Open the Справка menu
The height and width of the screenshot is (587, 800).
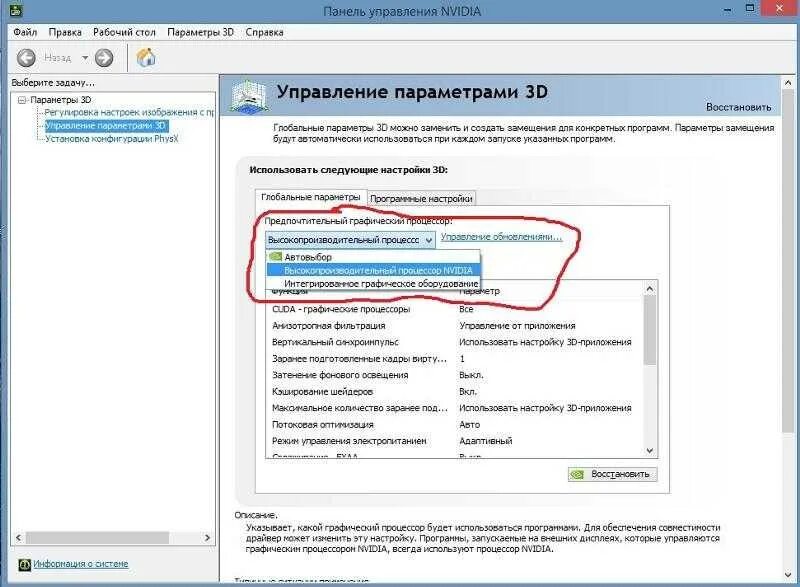coord(264,32)
